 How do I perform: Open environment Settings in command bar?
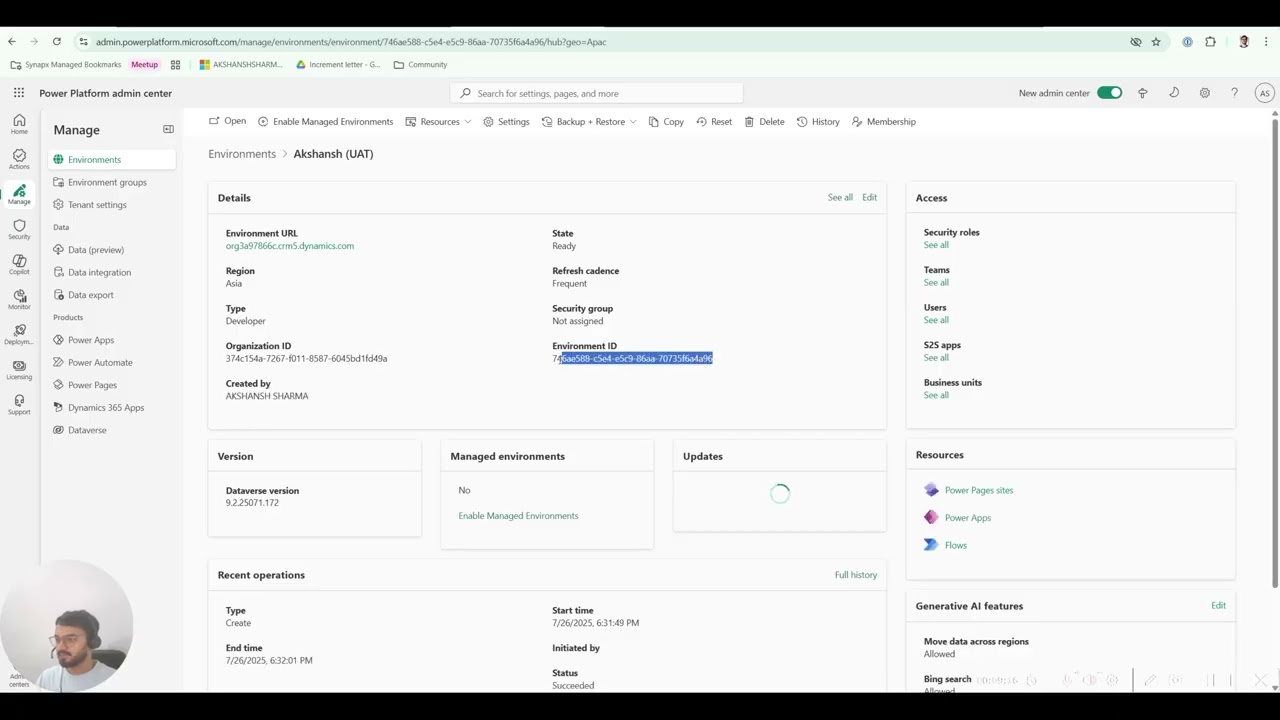tap(506, 122)
